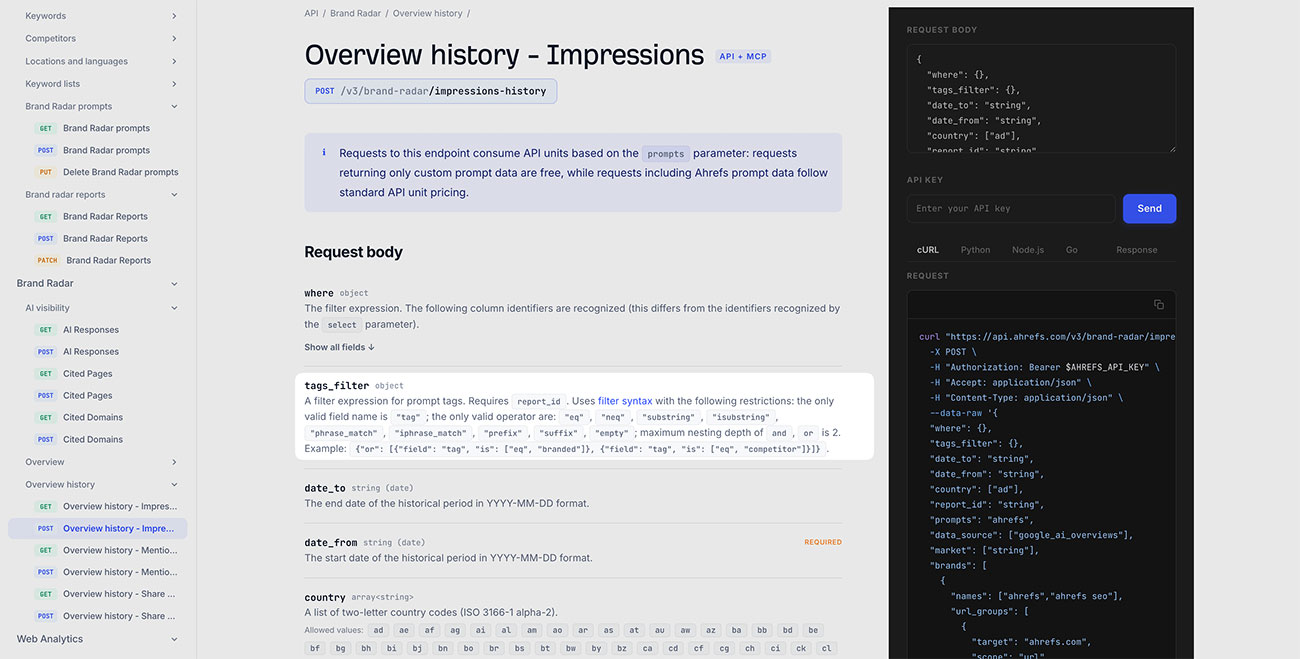1300x659 pixels.
Task: Click inside the request body editor
Action: pyautogui.click(x=1041, y=98)
